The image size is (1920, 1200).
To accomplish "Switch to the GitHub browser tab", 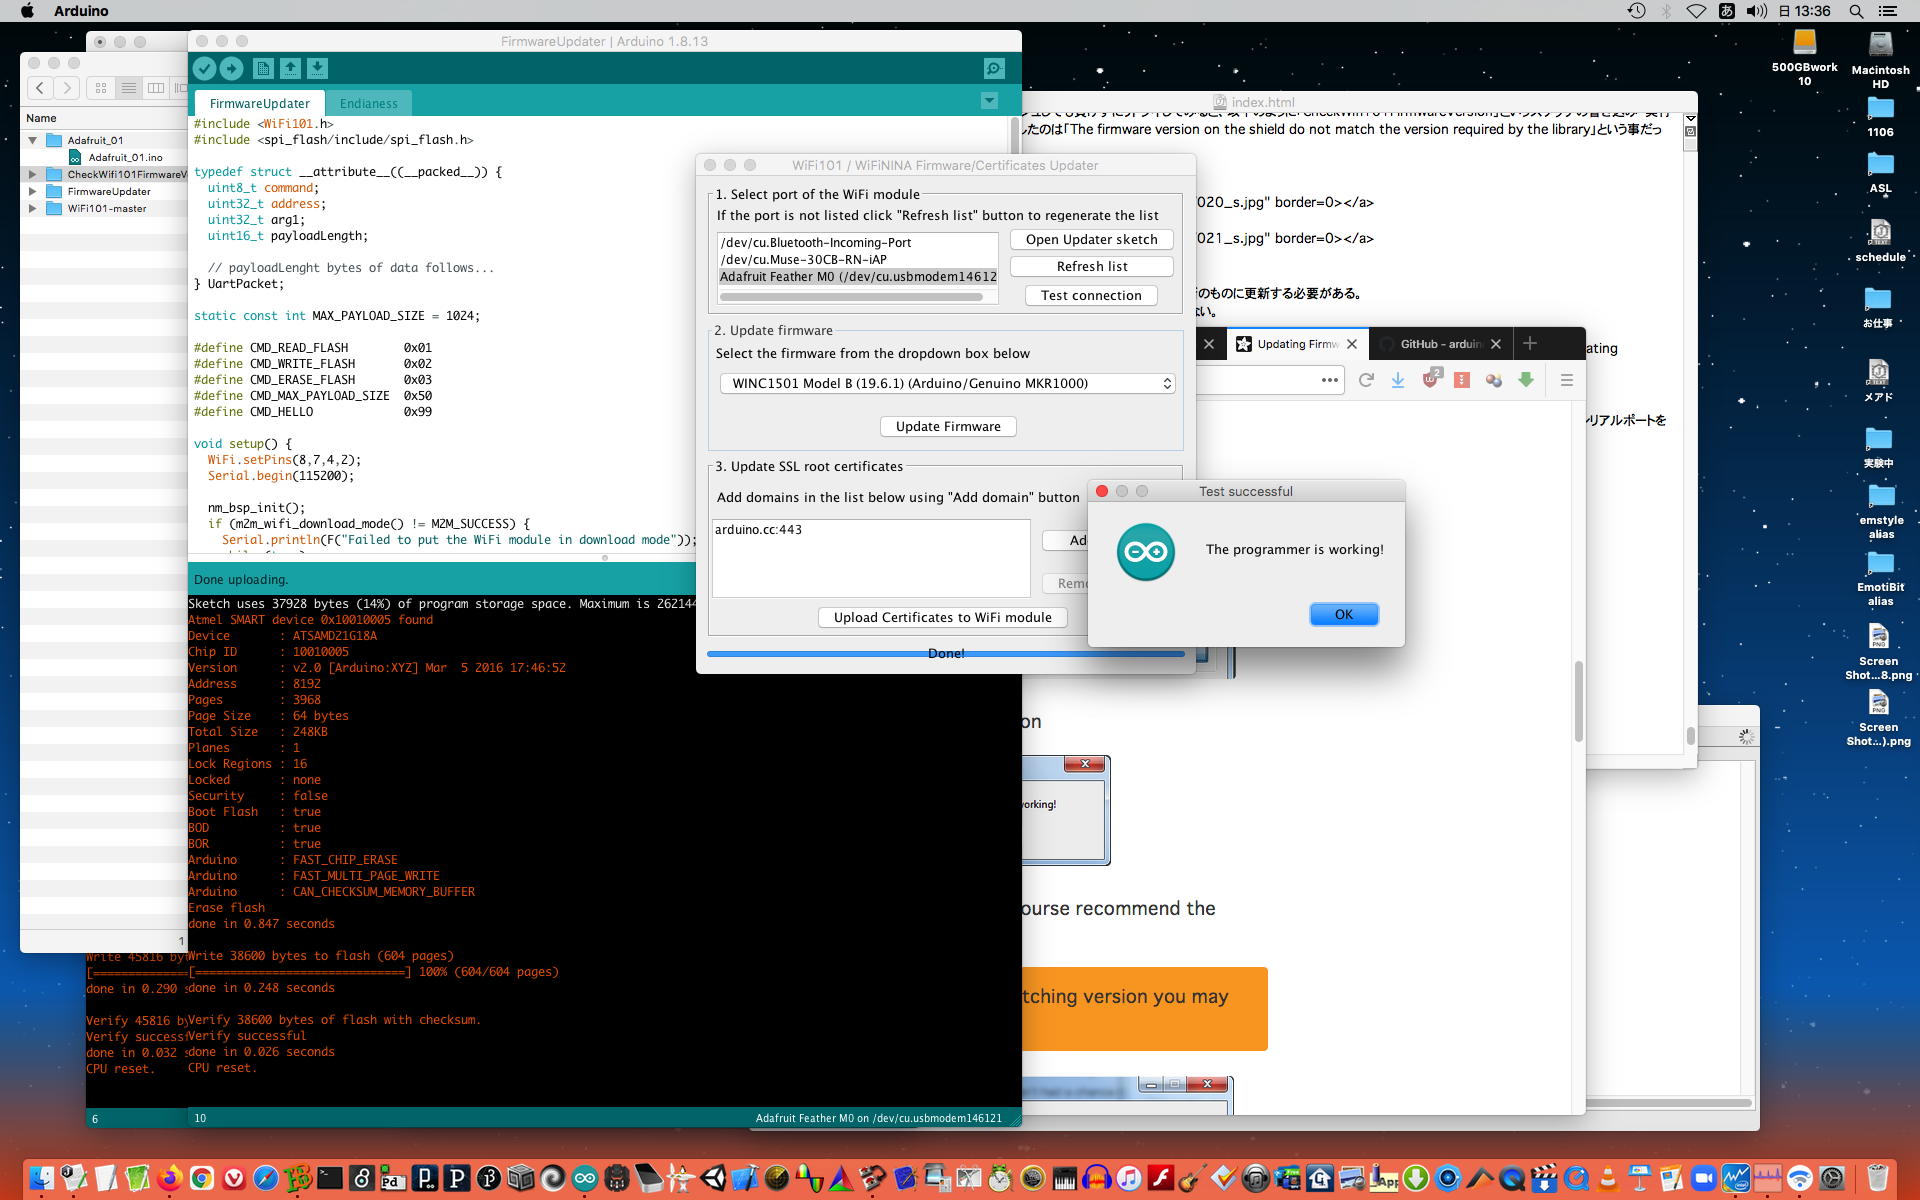I will point(1439,344).
